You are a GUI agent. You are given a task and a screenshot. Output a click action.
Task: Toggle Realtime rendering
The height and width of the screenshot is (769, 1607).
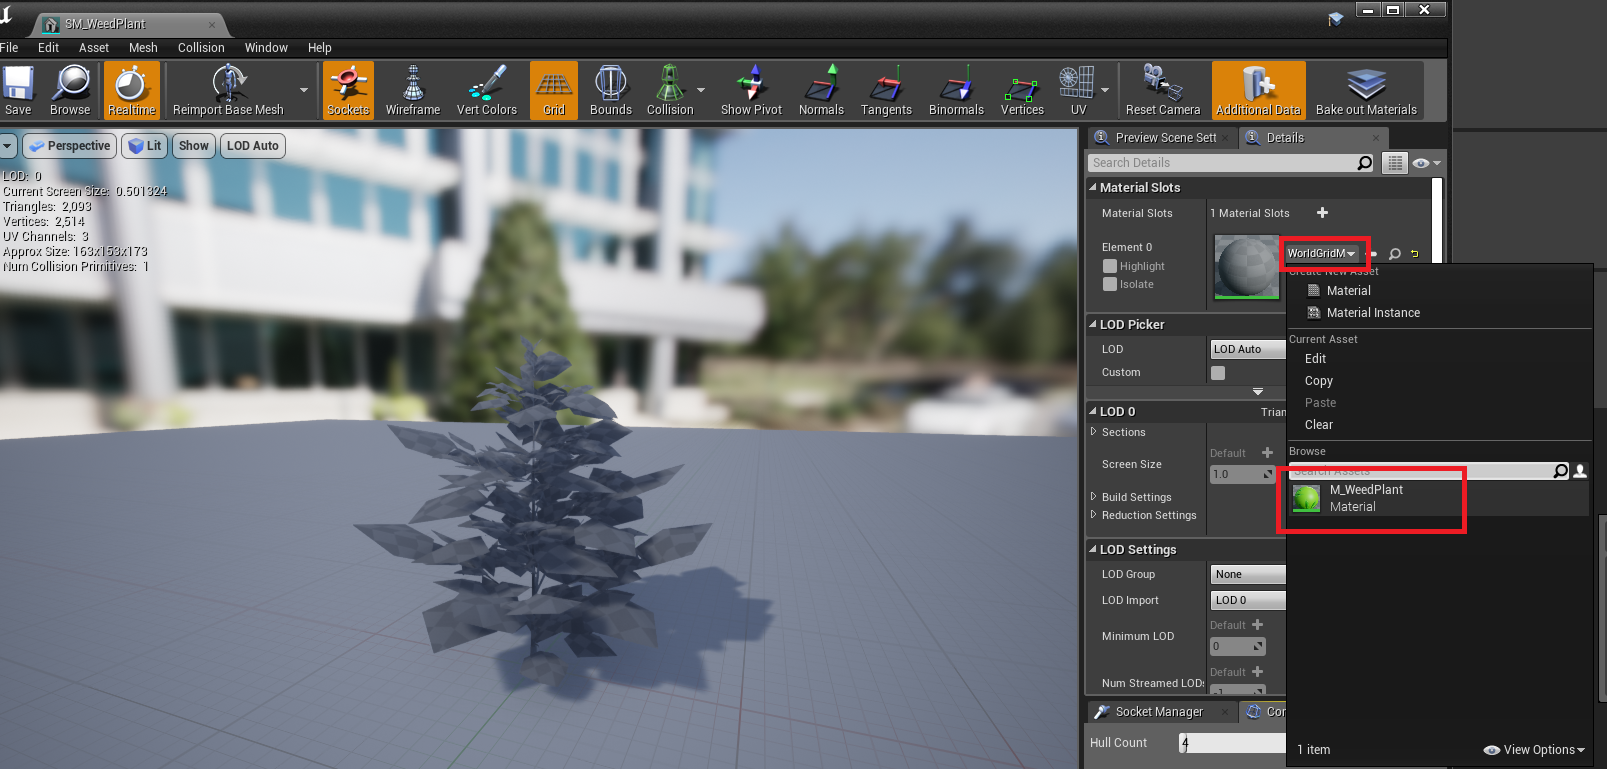pos(131,90)
